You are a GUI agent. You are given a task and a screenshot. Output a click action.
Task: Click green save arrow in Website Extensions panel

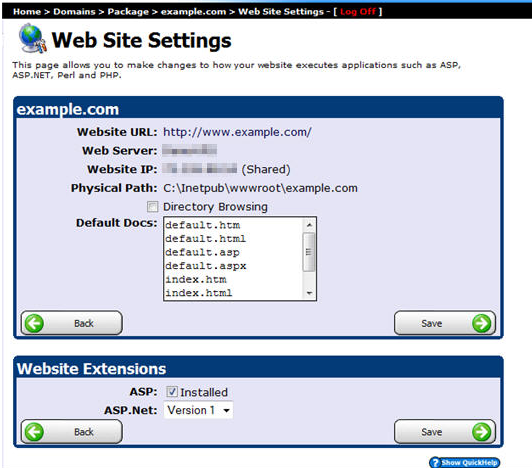(x=481, y=432)
